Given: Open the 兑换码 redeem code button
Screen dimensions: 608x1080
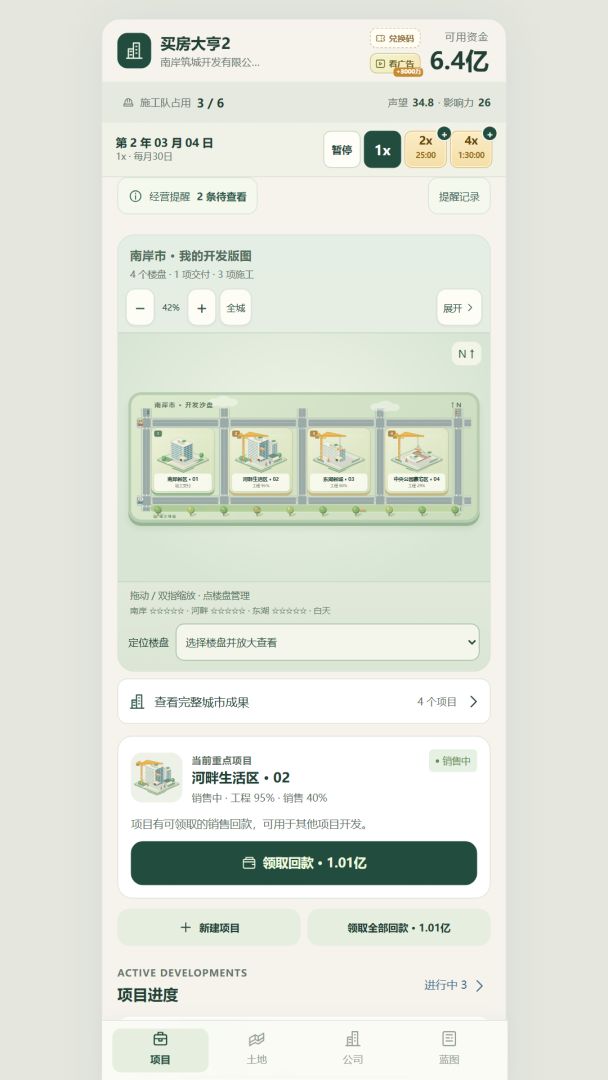Looking at the screenshot, I should click(x=395, y=39).
